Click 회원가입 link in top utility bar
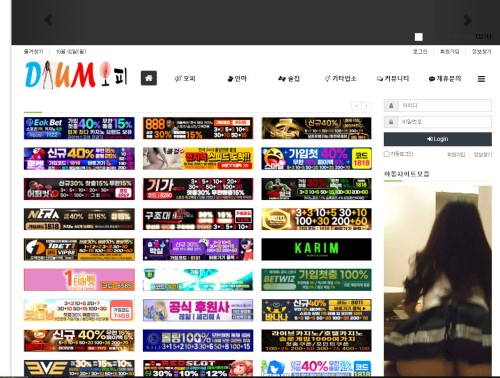500x378 pixels. pos(450,51)
